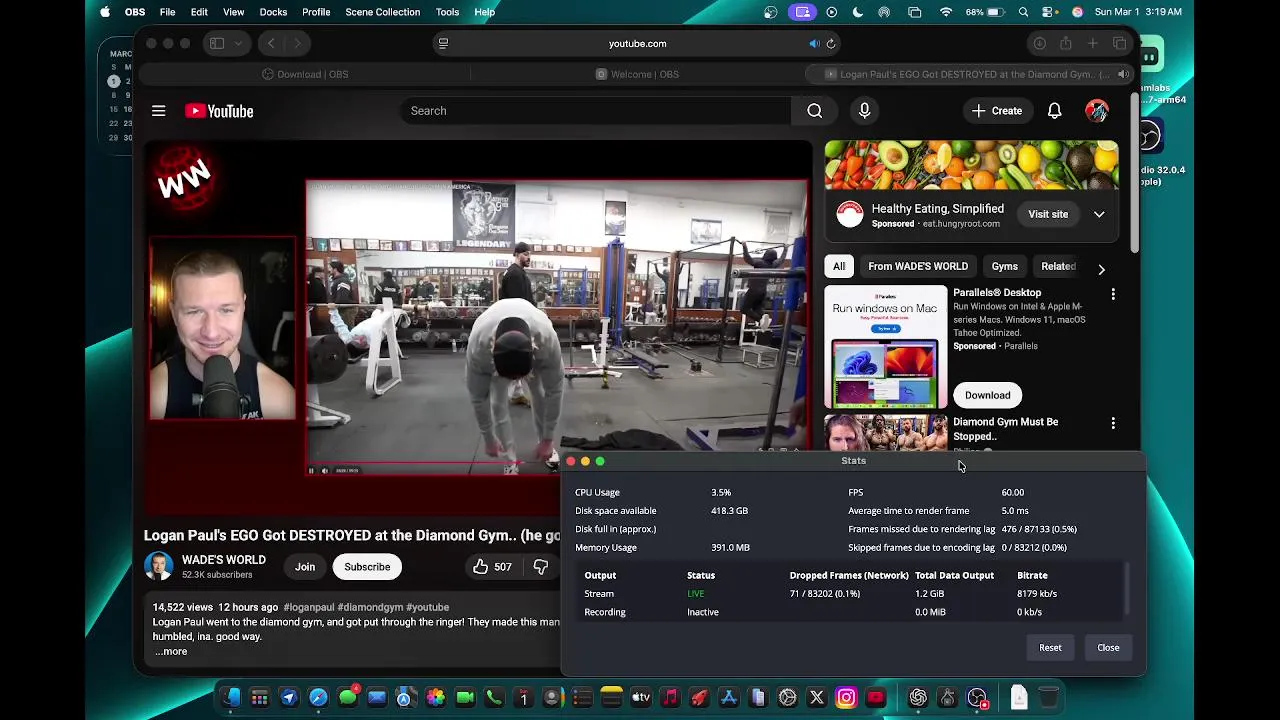
Task: Open a new Safari tab with plus
Action: 1093,44
